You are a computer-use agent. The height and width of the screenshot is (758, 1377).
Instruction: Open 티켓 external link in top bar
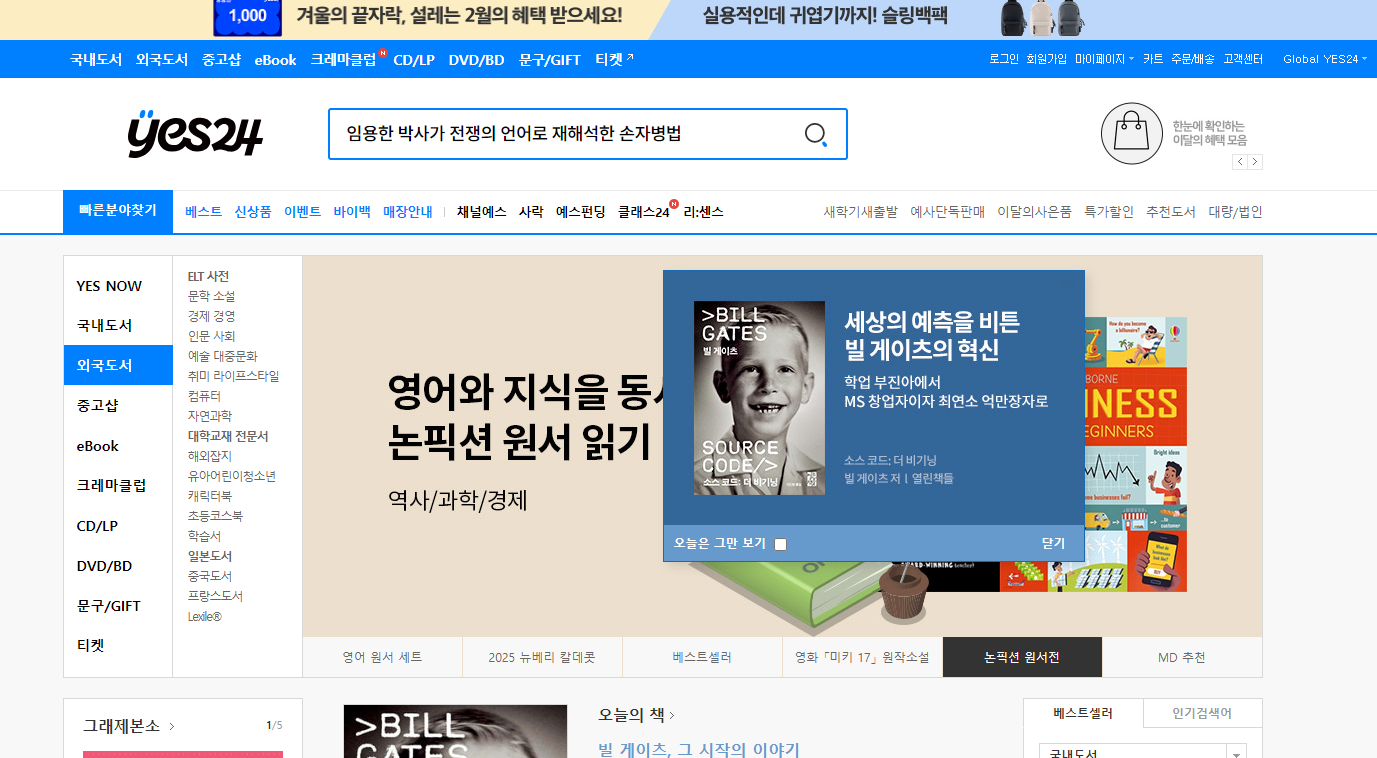tap(614, 59)
